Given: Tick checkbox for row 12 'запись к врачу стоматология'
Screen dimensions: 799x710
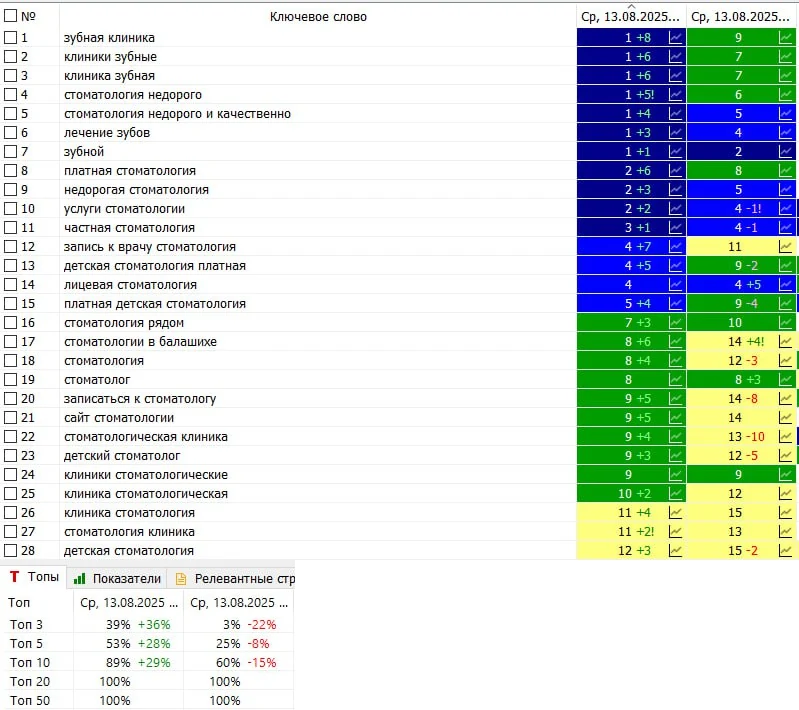Looking at the screenshot, I should [10, 247].
